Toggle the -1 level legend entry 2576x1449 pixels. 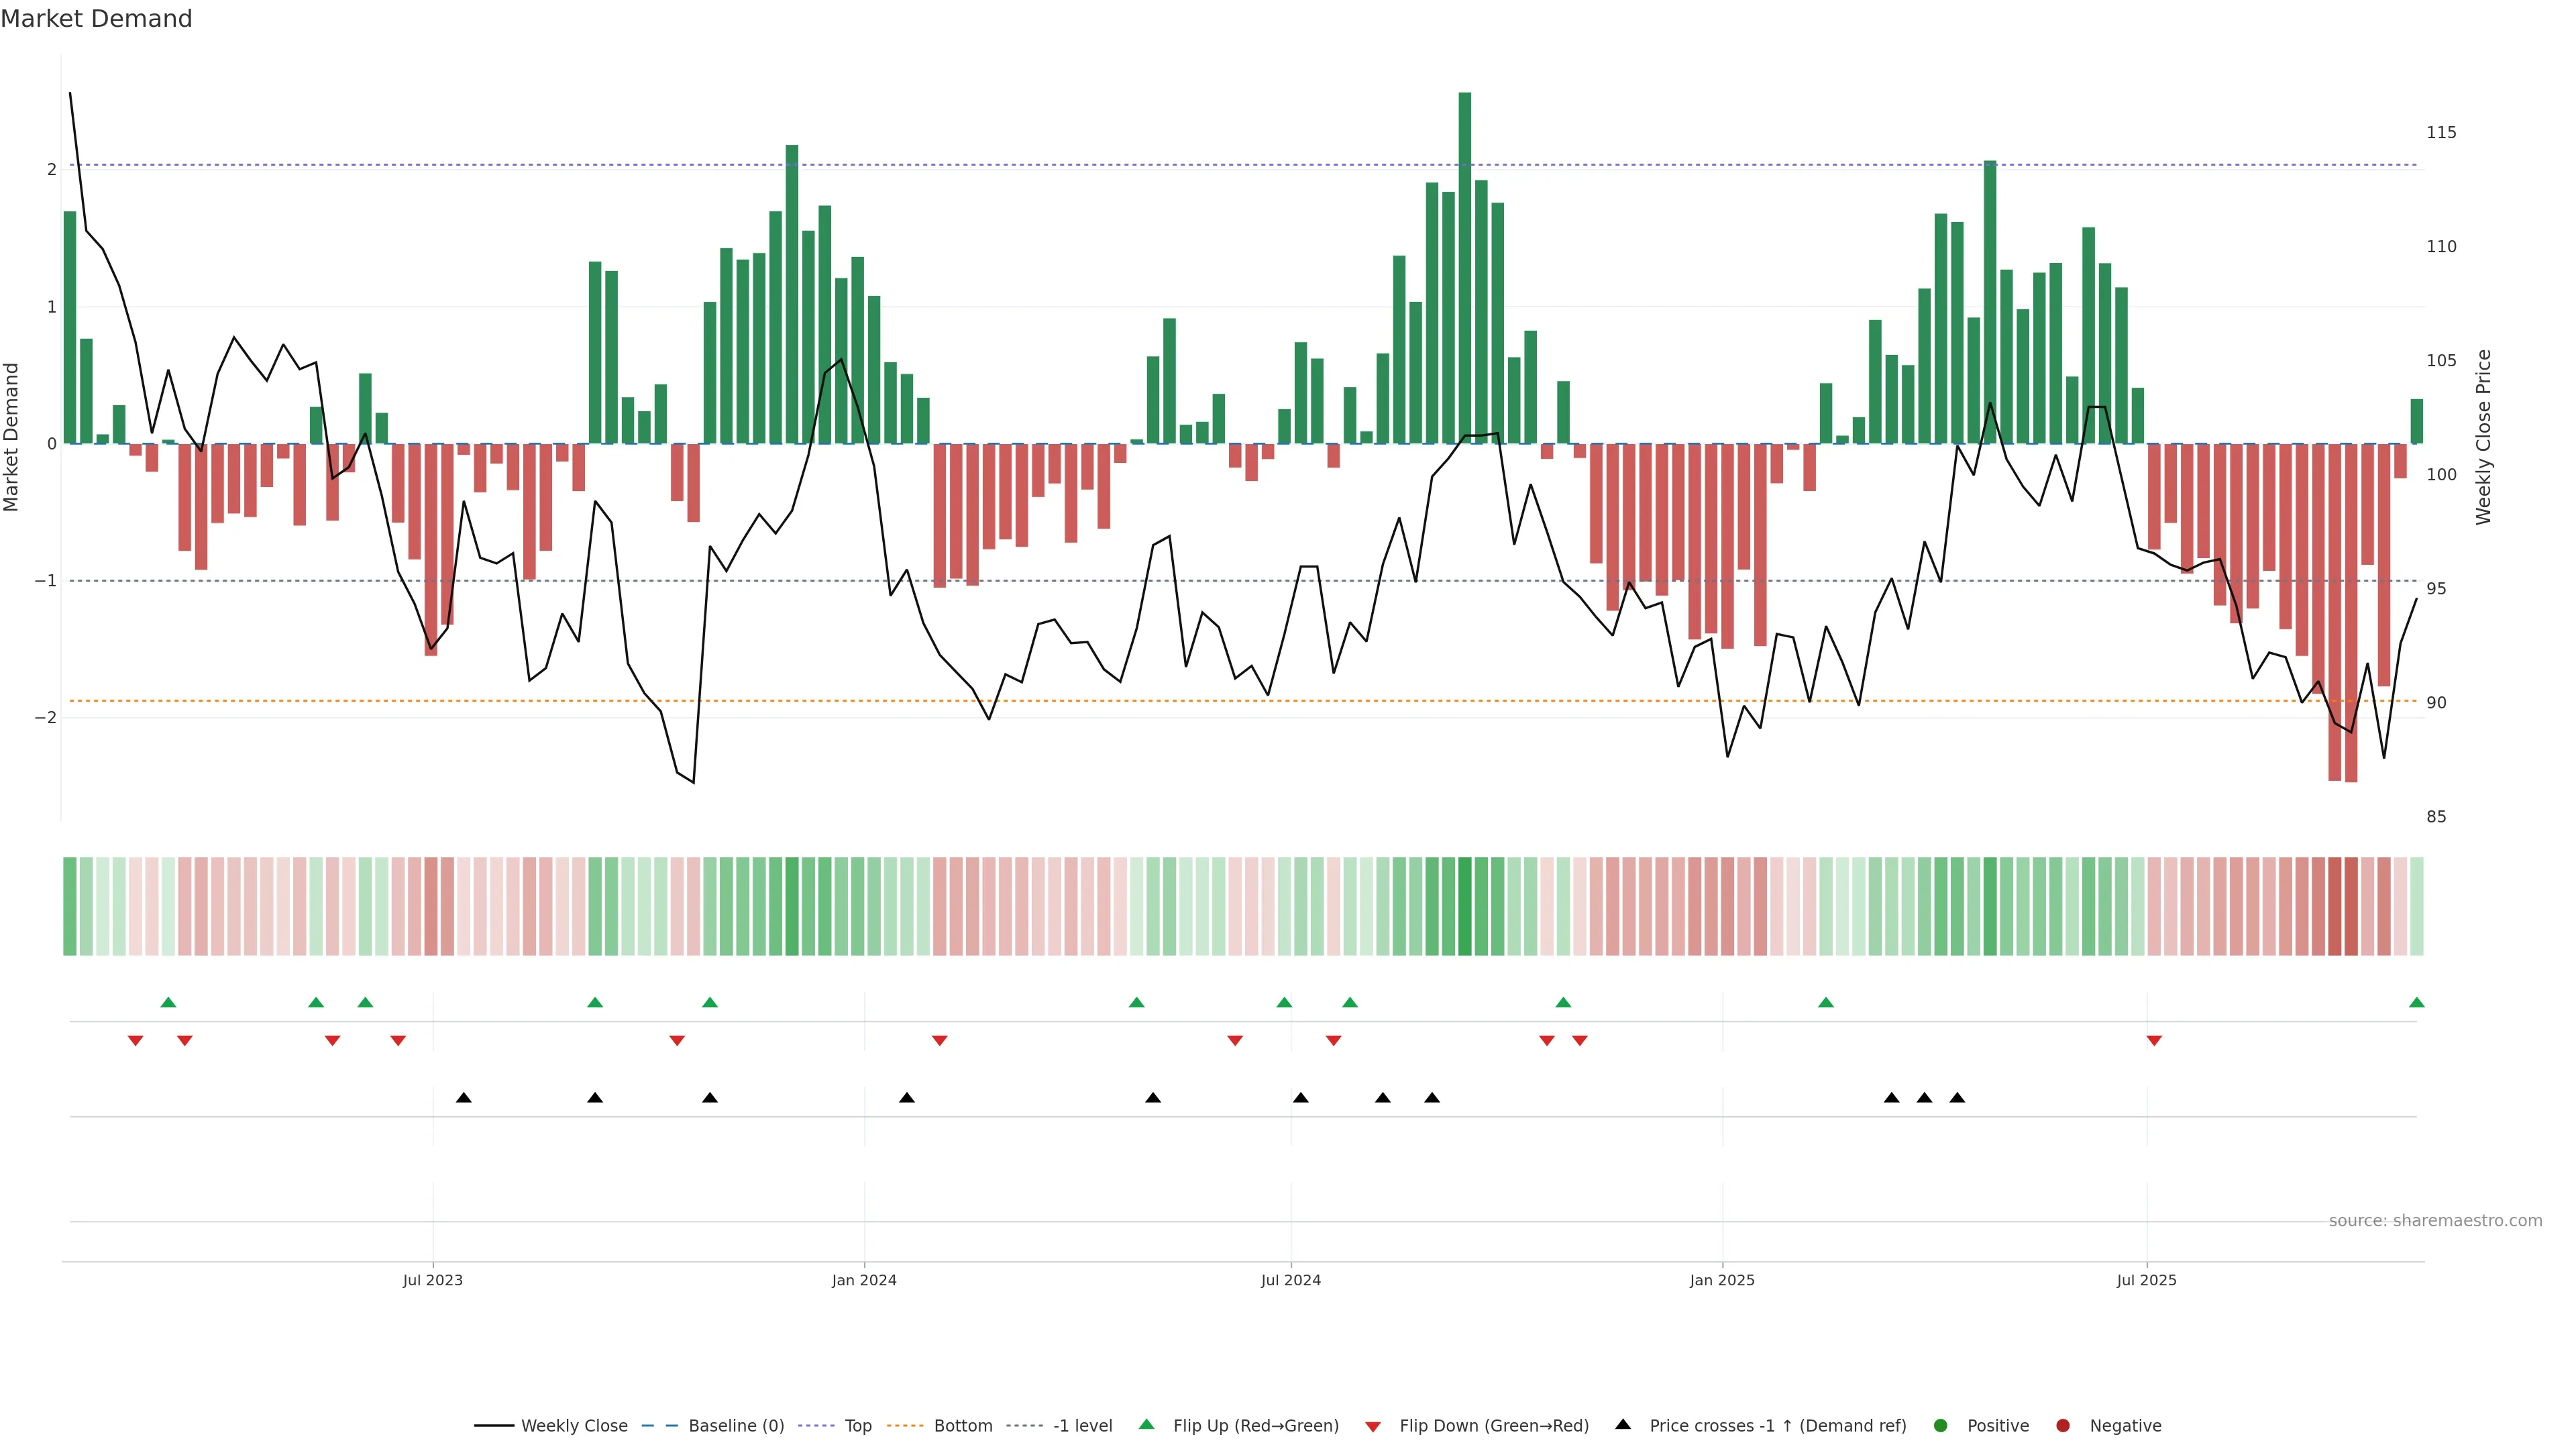click(1082, 1425)
